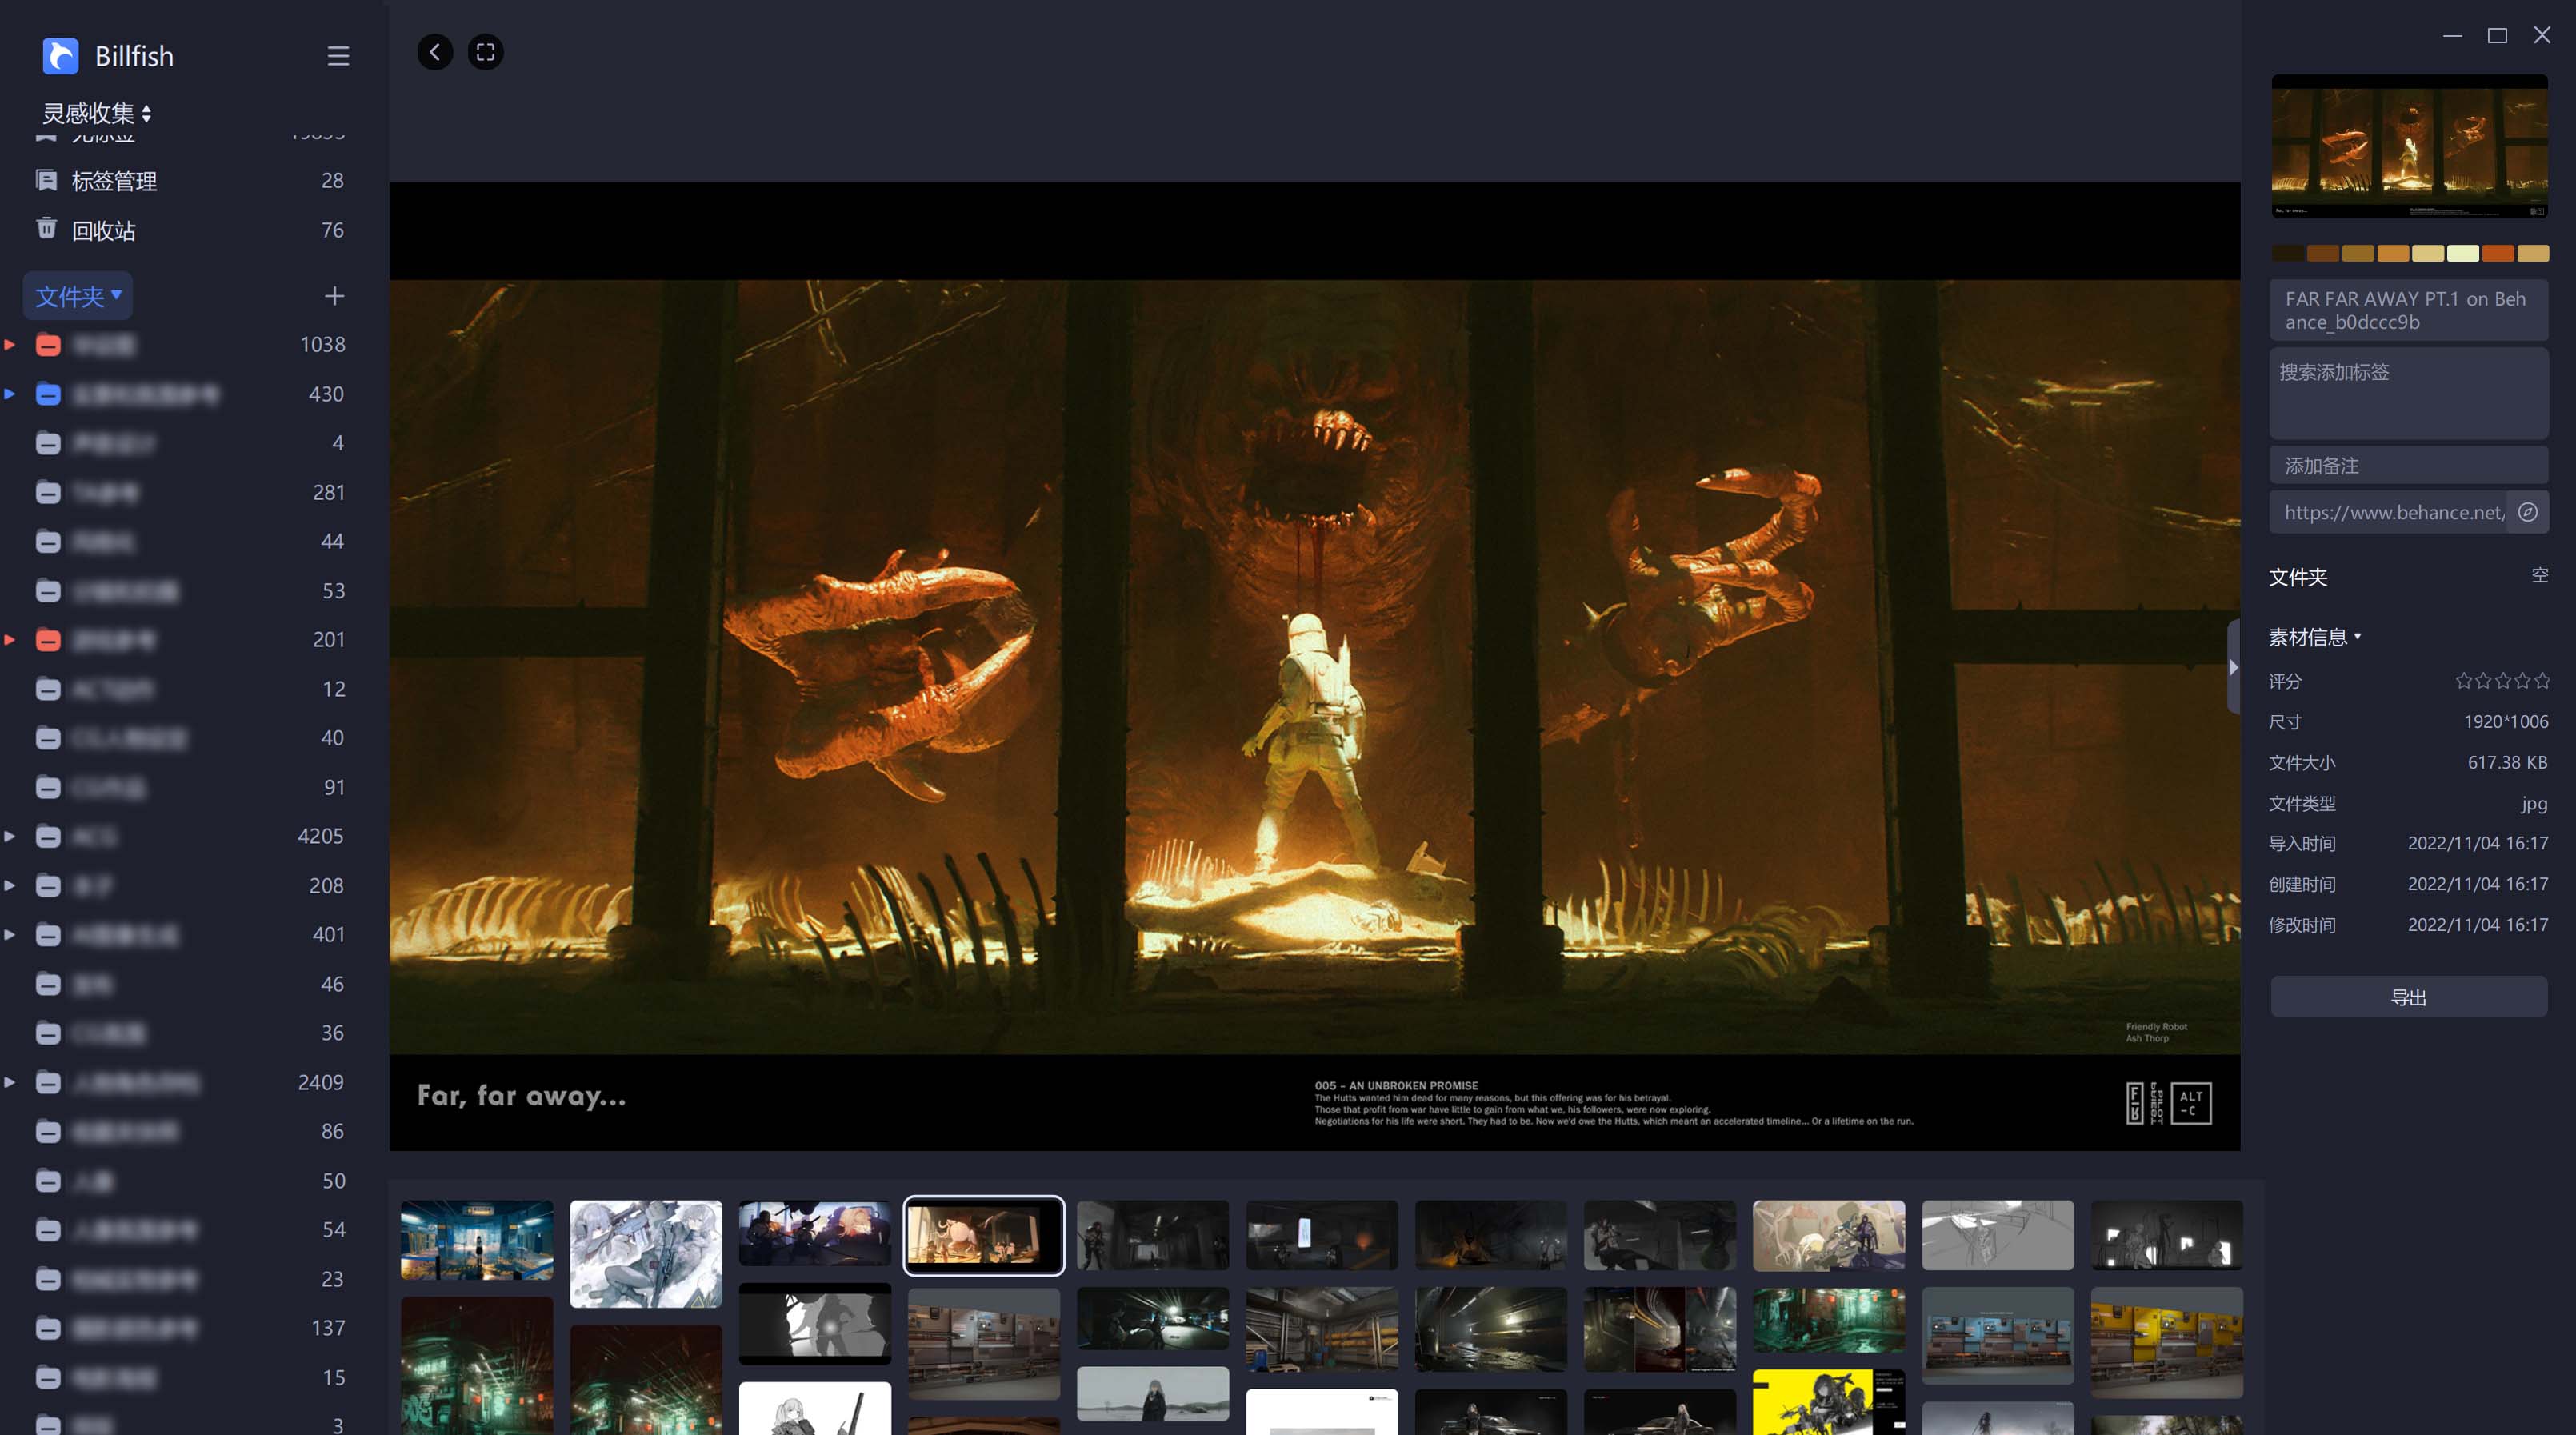Enter fullscreen preview mode
The image size is (2576, 1435).
[486, 52]
